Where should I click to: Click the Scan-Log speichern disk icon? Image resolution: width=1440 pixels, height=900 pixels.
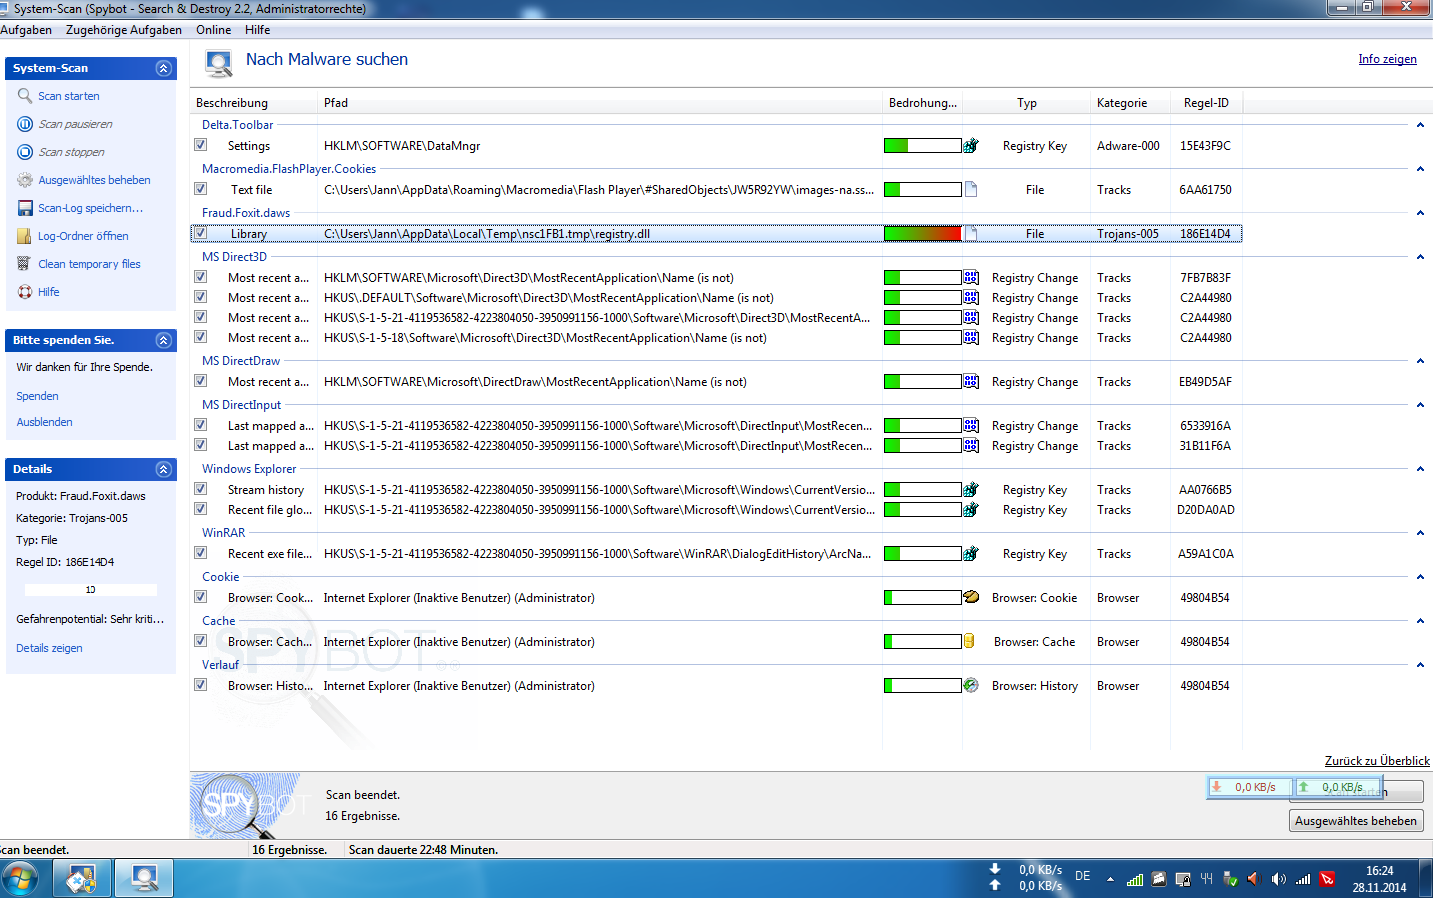[x=25, y=208]
